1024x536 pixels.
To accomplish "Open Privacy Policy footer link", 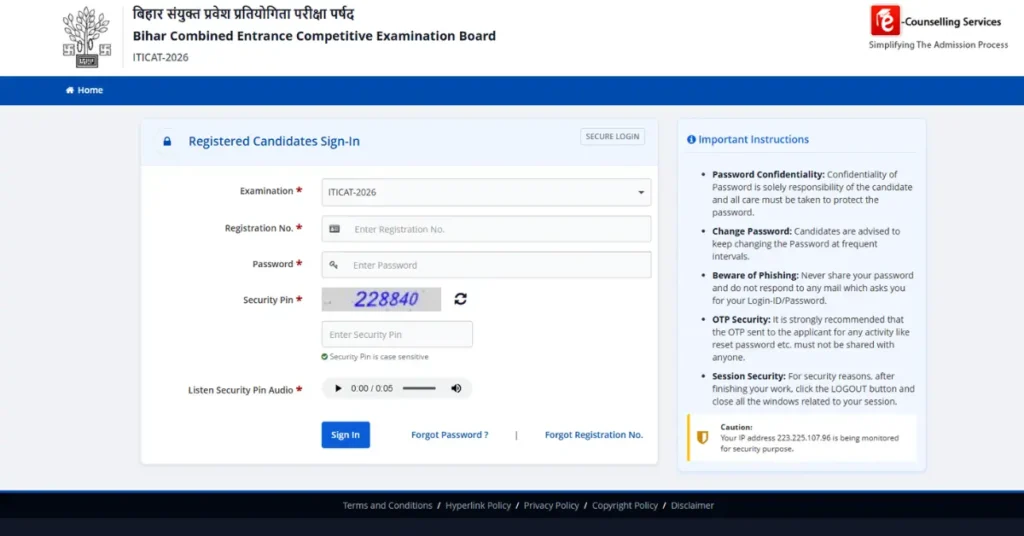I will click(551, 505).
